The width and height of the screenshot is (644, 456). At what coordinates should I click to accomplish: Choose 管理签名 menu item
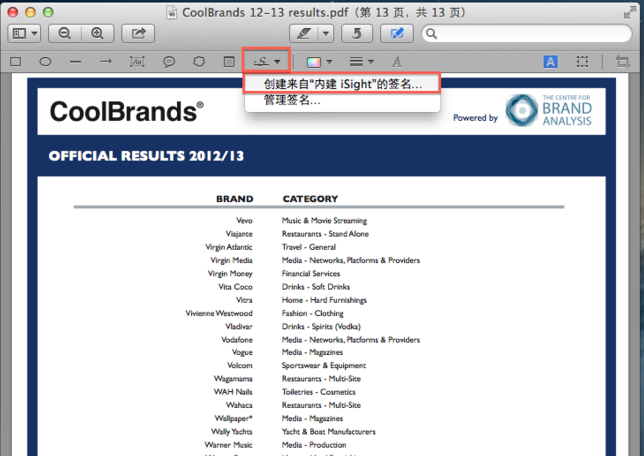point(342,100)
